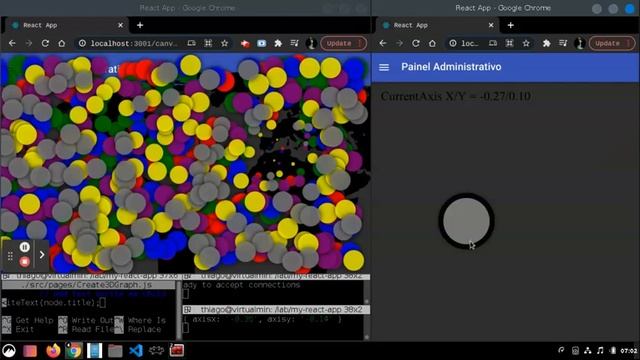Close the React App tab in left Chrome
The height and width of the screenshot is (360, 640).
coord(120,25)
